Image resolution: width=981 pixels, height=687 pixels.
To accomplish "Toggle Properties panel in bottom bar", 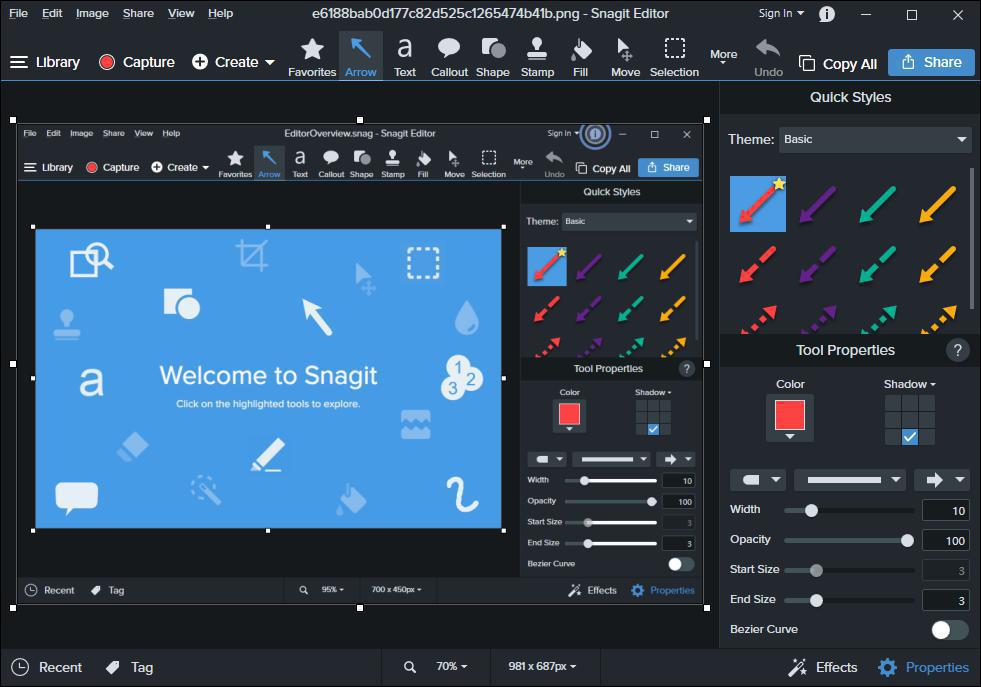I will [923, 667].
